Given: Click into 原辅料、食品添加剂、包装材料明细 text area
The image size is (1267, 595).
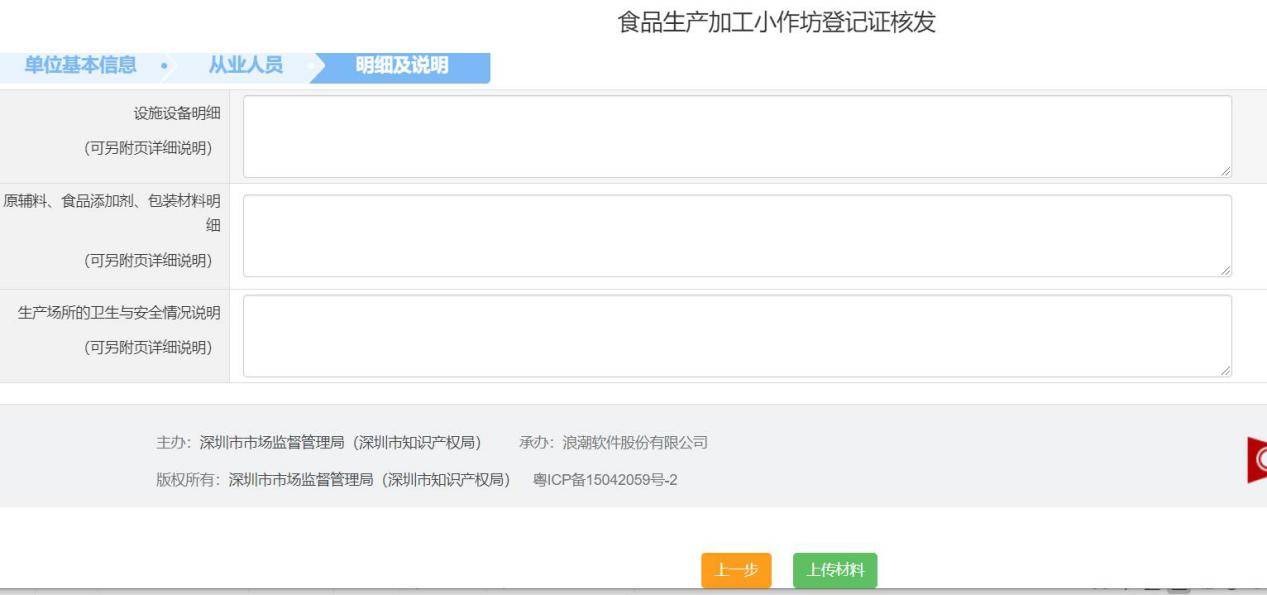Looking at the screenshot, I should point(737,236).
